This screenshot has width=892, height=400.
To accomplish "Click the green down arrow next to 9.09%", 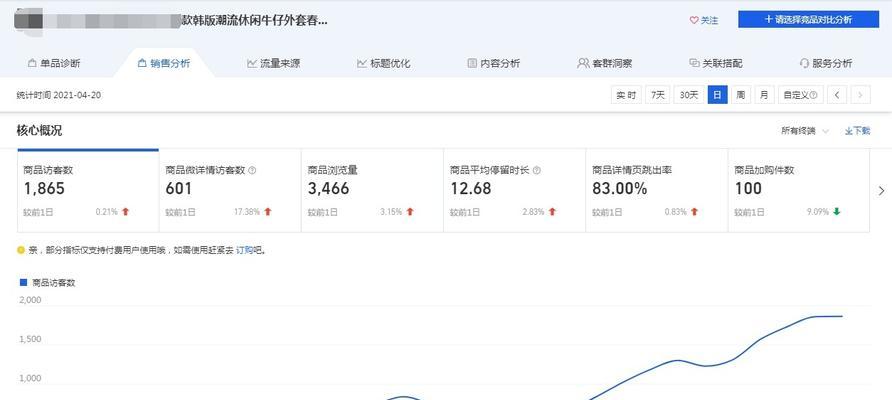I will click(836, 212).
